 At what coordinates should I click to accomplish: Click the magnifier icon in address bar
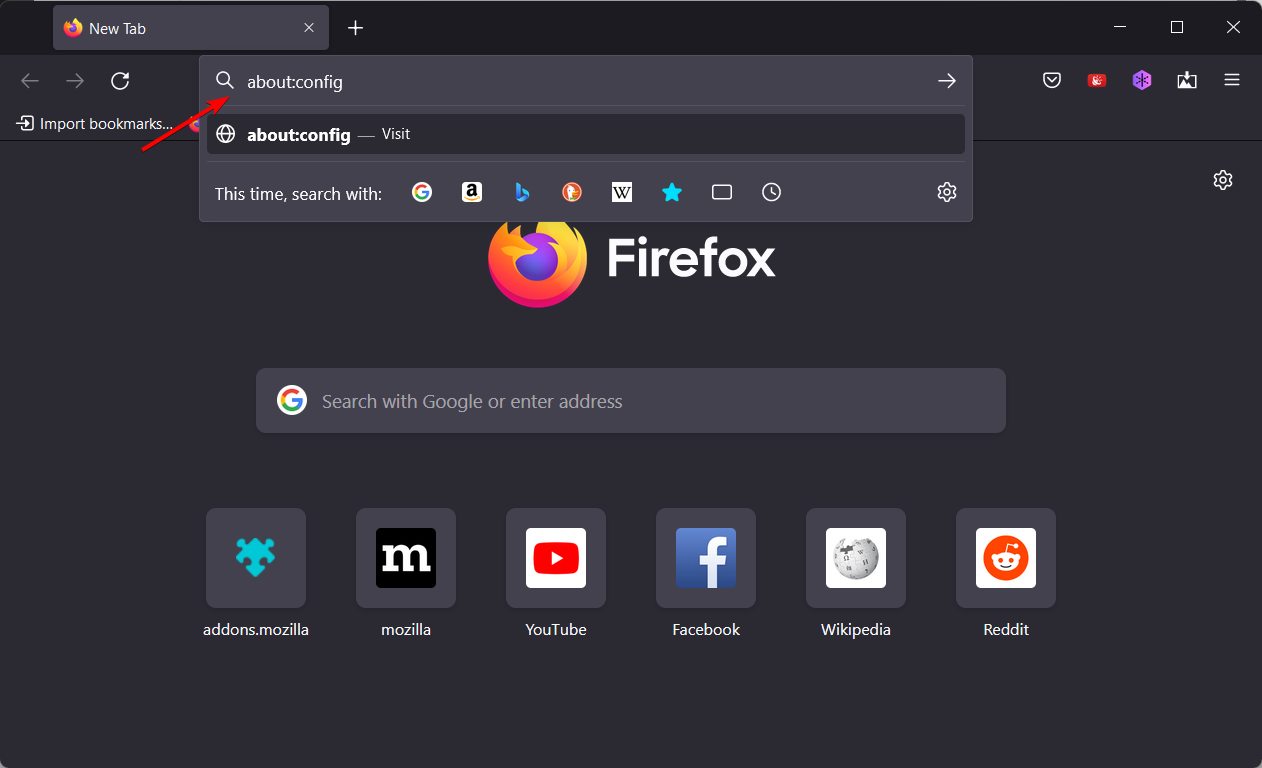pos(225,81)
